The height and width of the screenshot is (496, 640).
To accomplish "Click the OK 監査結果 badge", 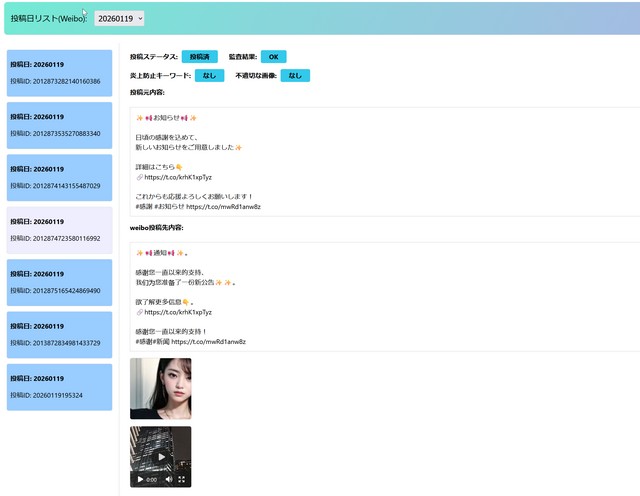I will [x=272, y=57].
